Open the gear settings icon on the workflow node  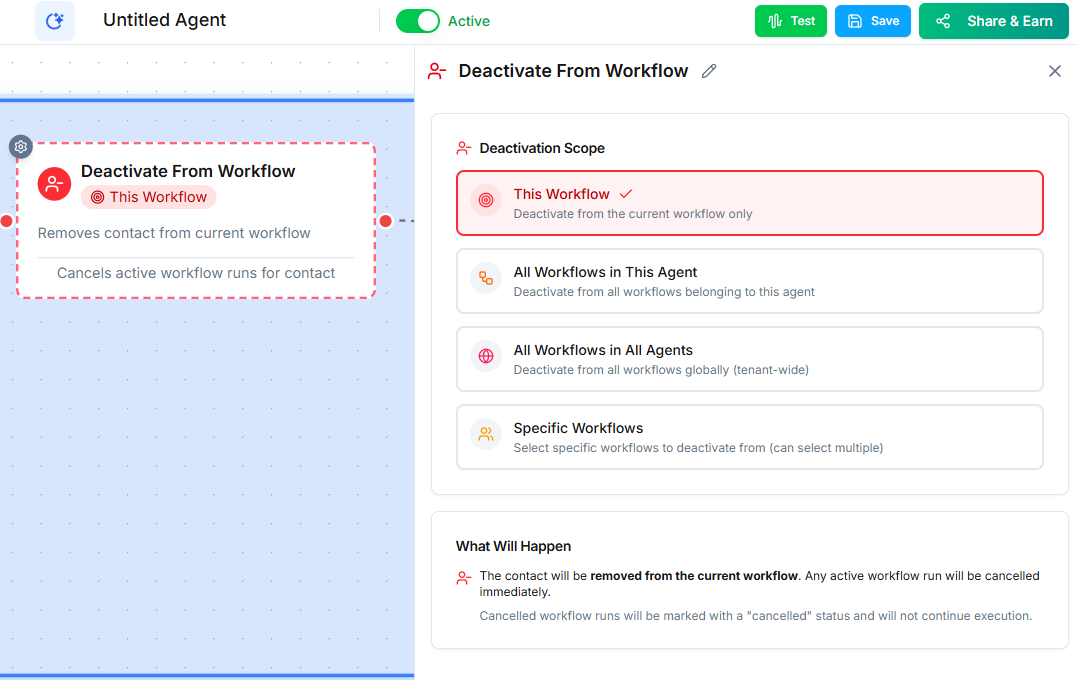coord(20,147)
